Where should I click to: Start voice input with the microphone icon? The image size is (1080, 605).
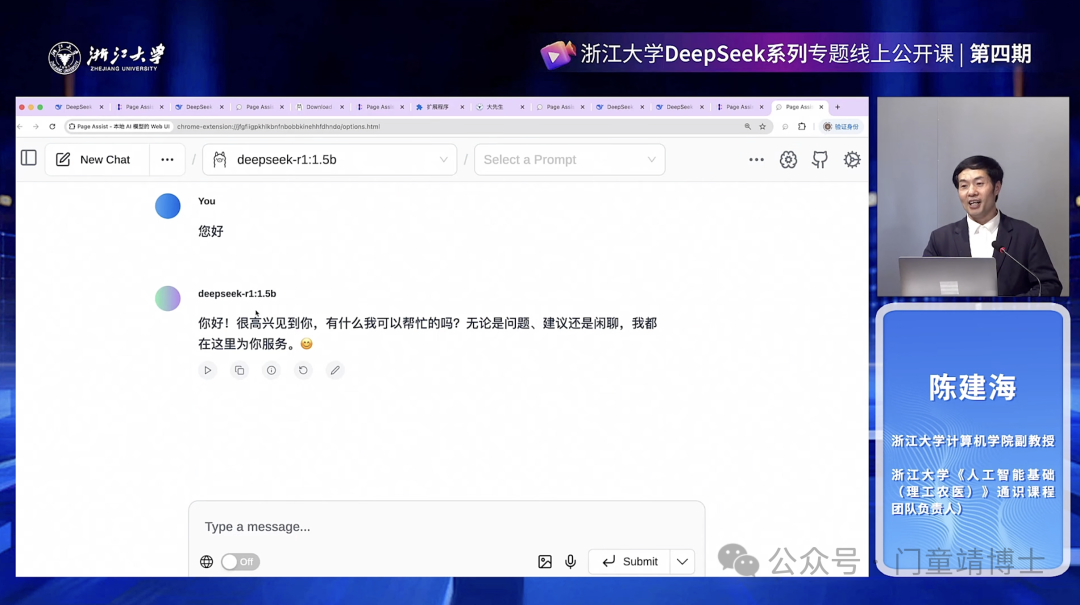pyautogui.click(x=570, y=562)
